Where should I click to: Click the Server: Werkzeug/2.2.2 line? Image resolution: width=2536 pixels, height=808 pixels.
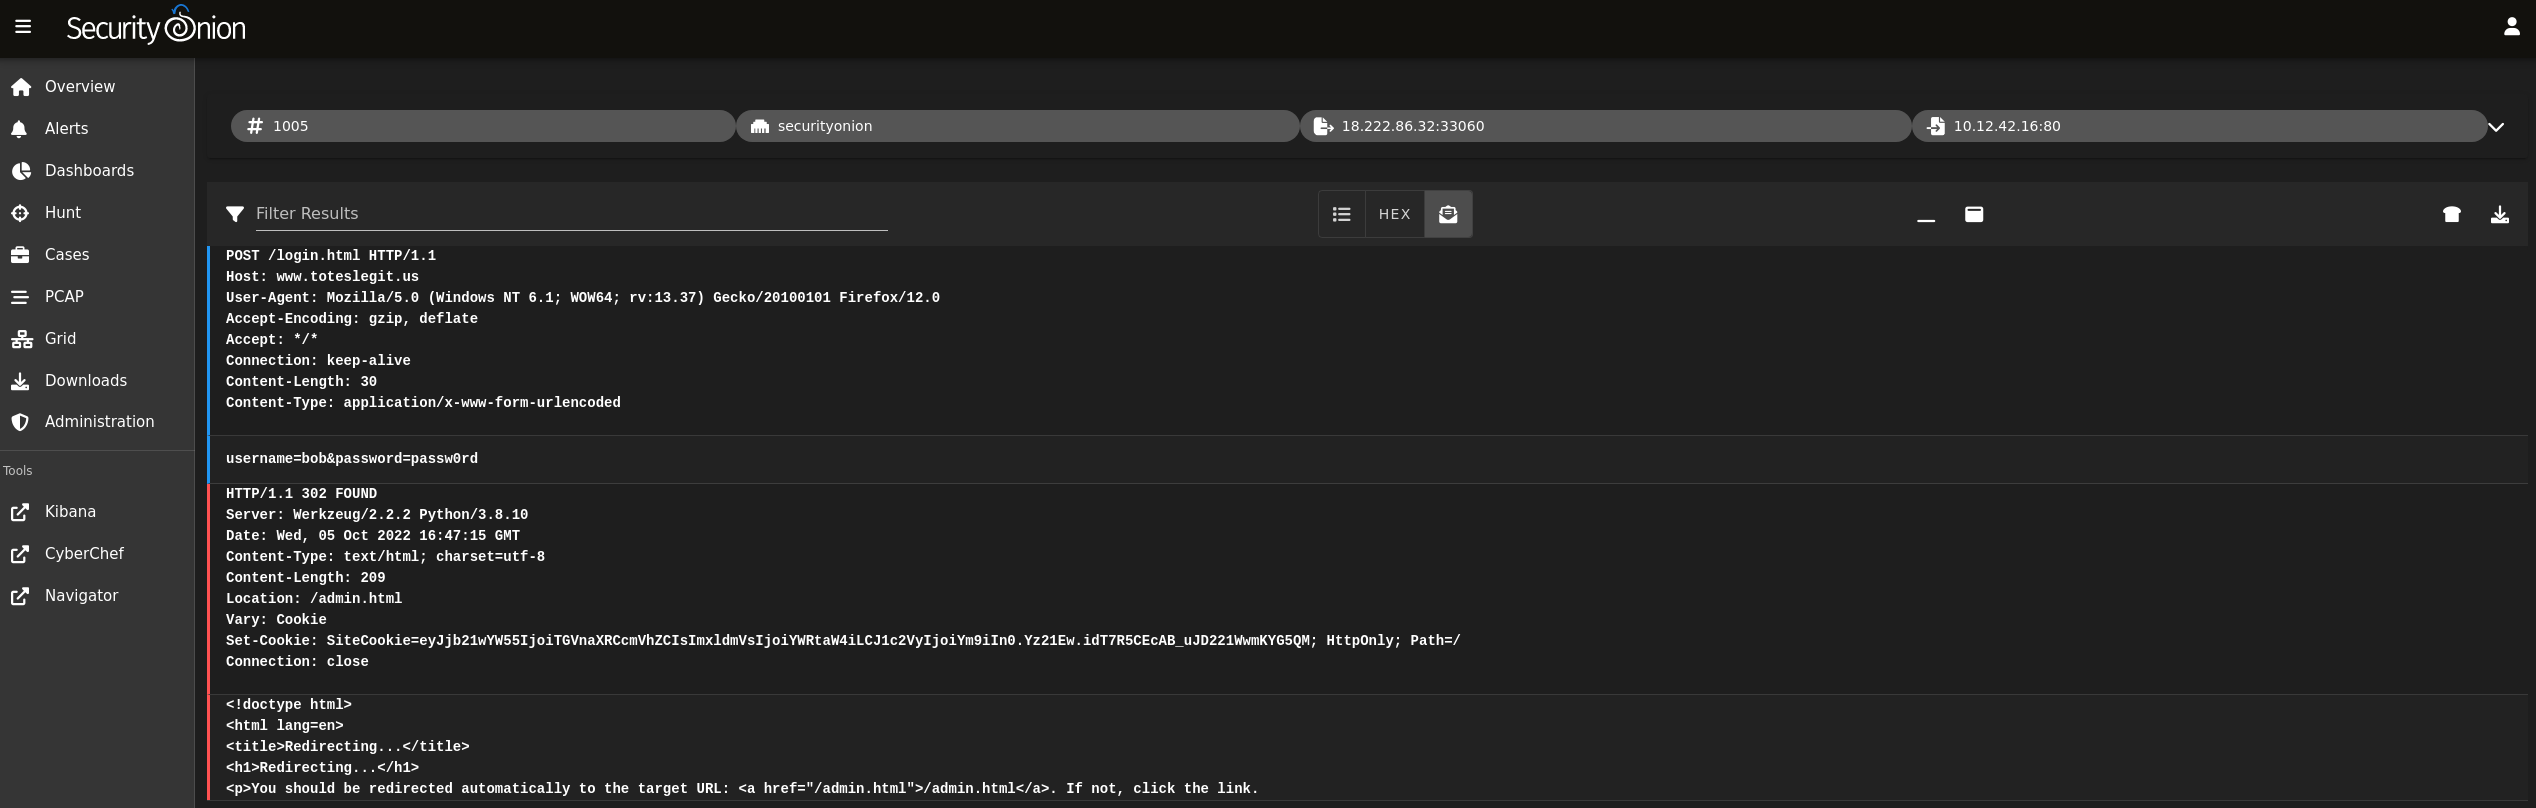tap(377, 515)
